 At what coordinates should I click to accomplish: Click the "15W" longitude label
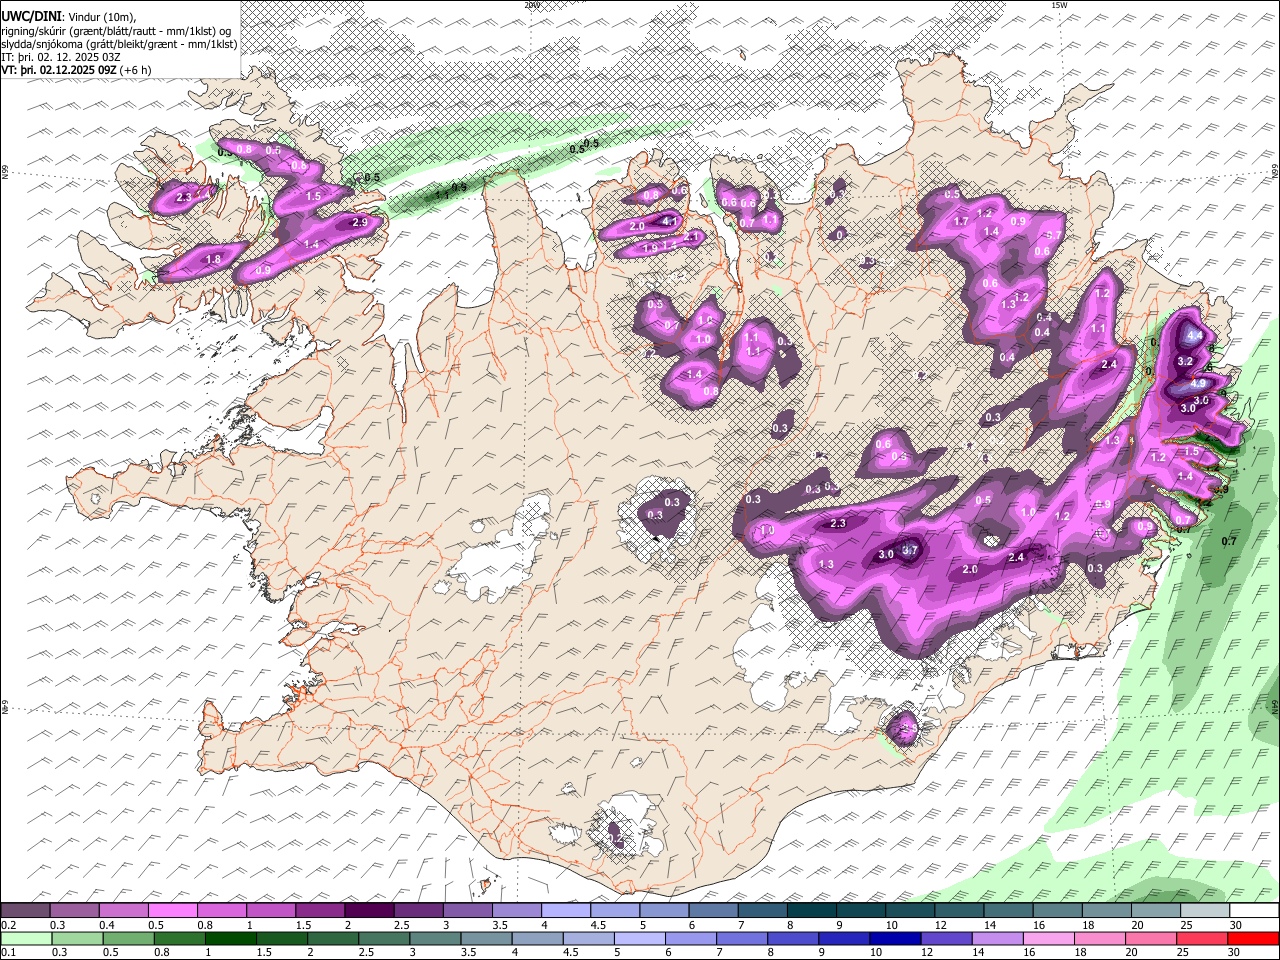pyautogui.click(x=1059, y=5)
